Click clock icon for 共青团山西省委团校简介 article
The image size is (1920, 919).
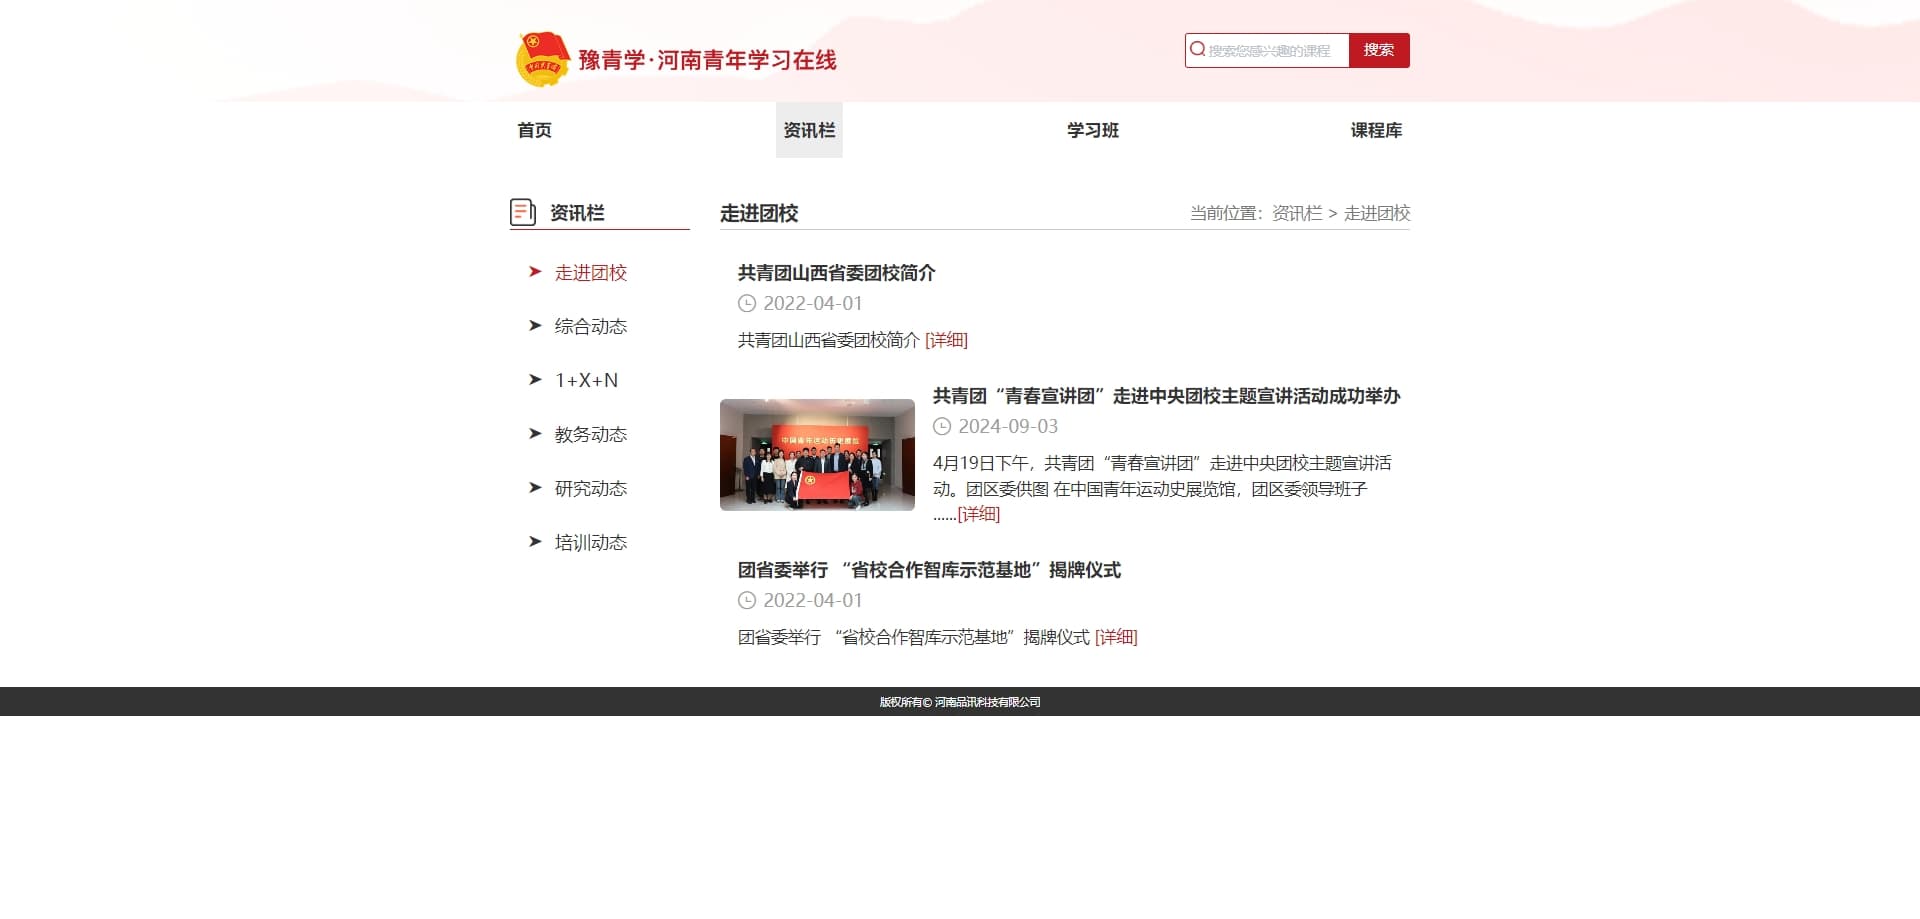(747, 304)
